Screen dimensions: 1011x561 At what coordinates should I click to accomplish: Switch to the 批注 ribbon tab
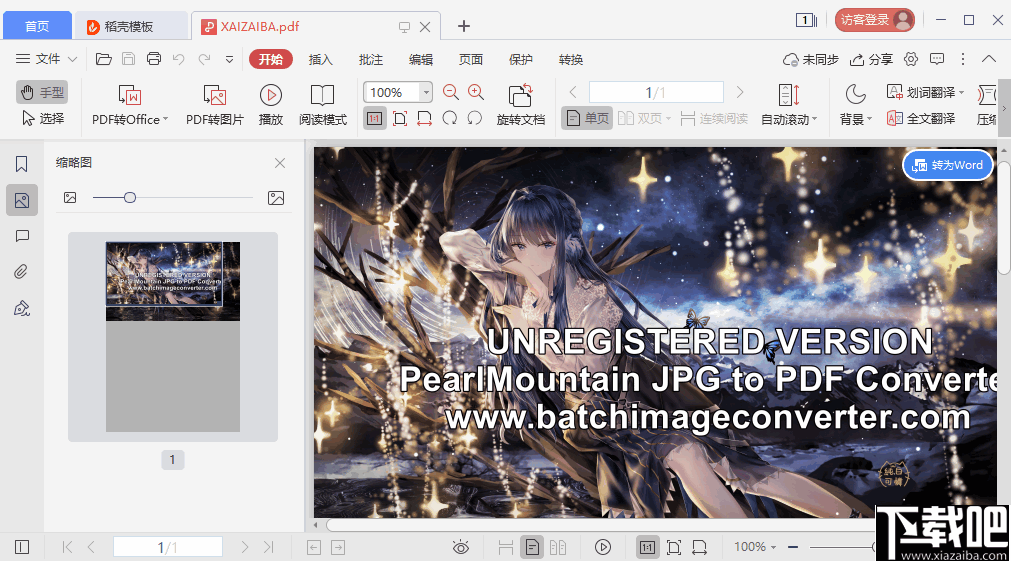coord(371,59)
